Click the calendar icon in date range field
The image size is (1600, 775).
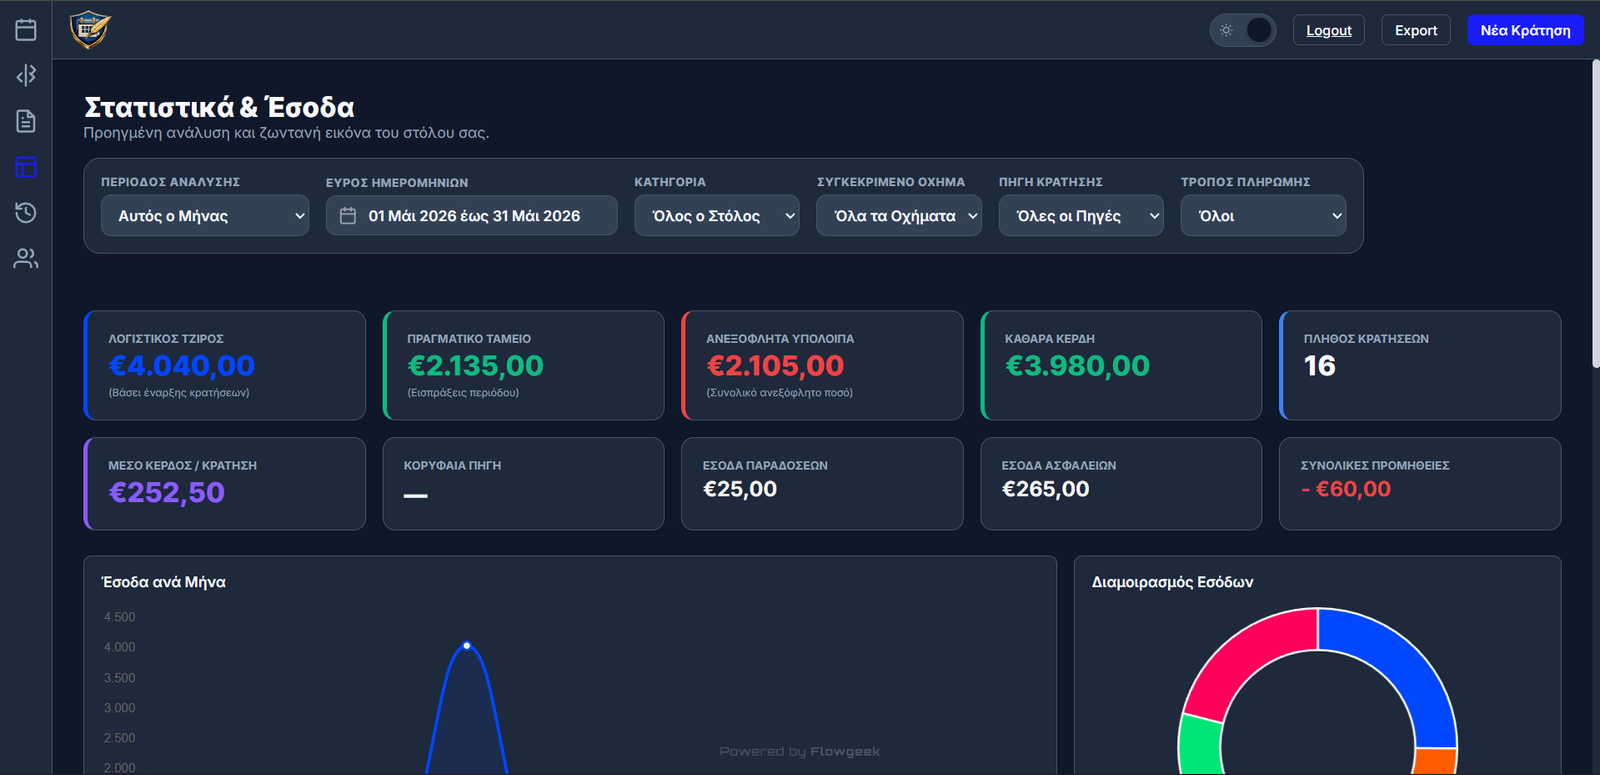coord(348,216)
